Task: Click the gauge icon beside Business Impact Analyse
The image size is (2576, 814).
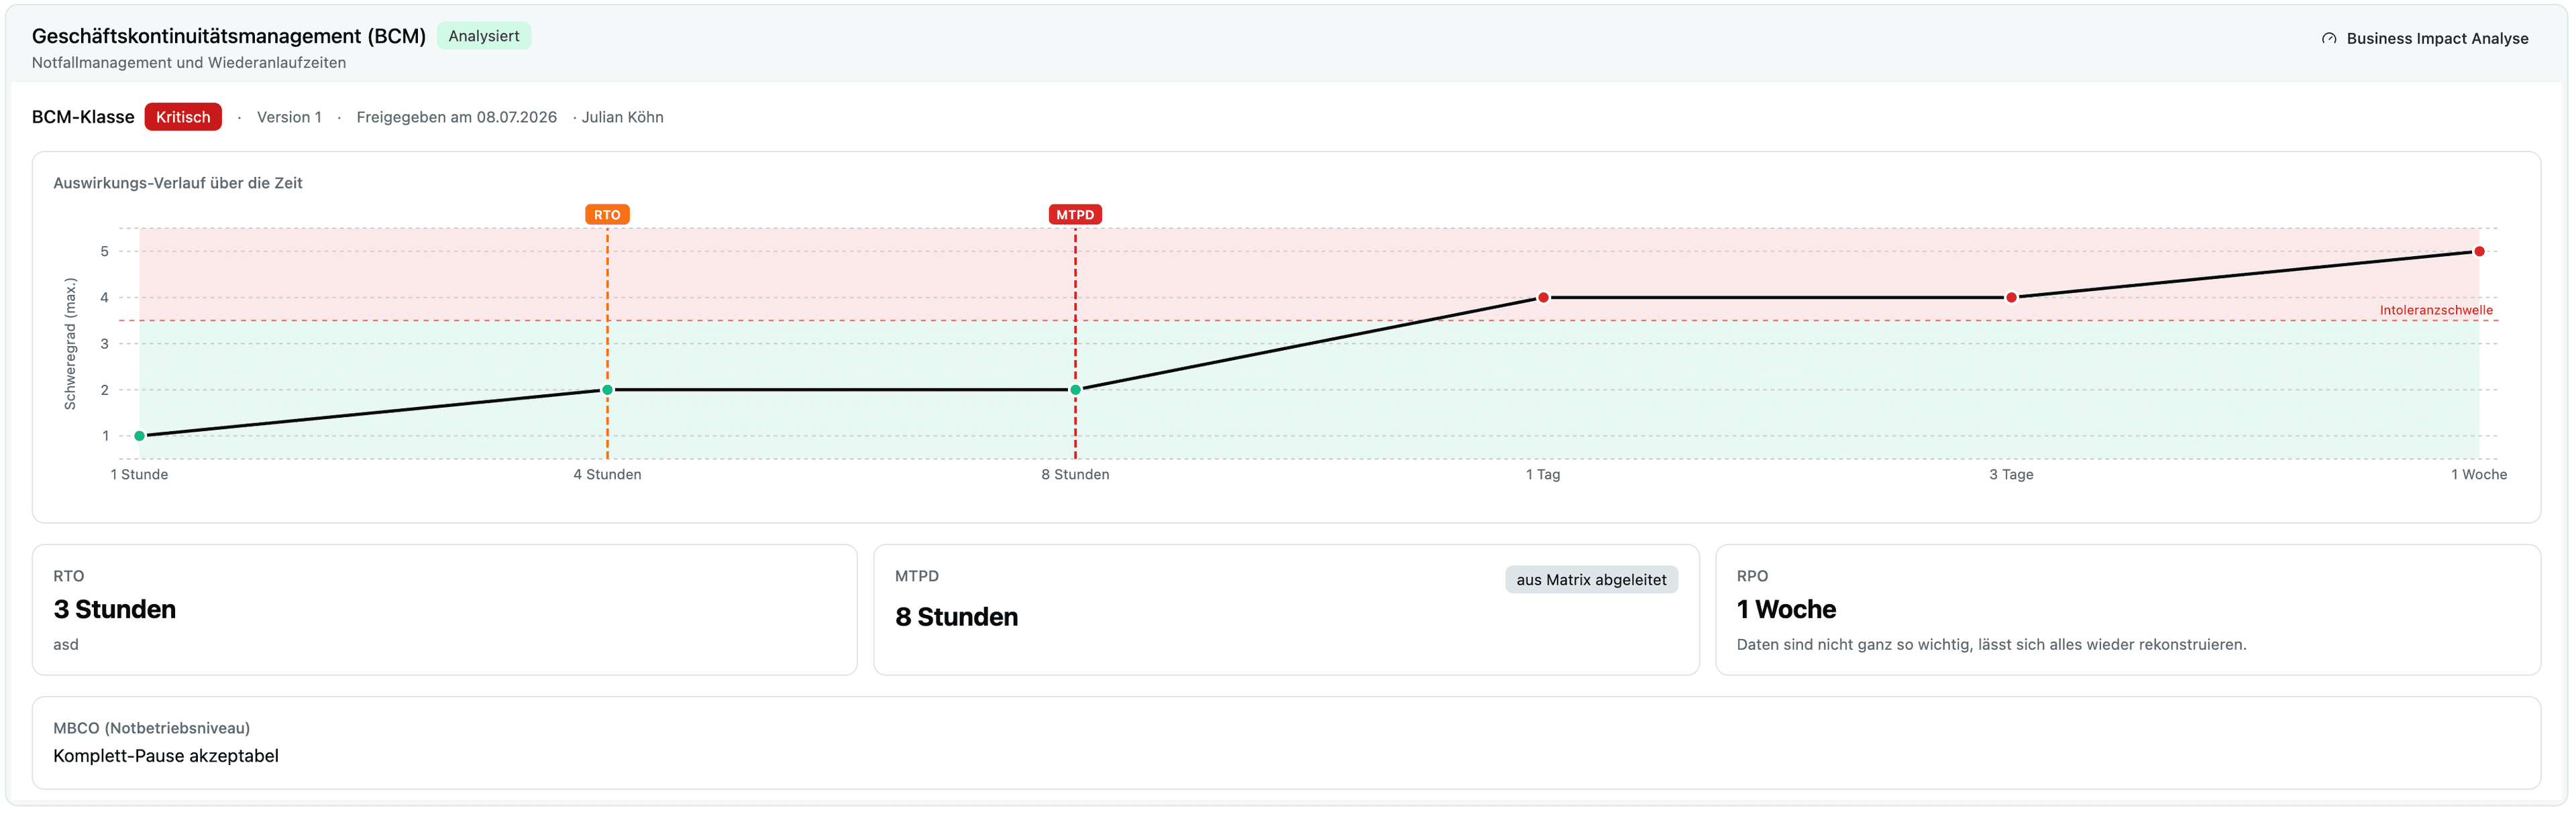Action: (x=2329, y=39)
